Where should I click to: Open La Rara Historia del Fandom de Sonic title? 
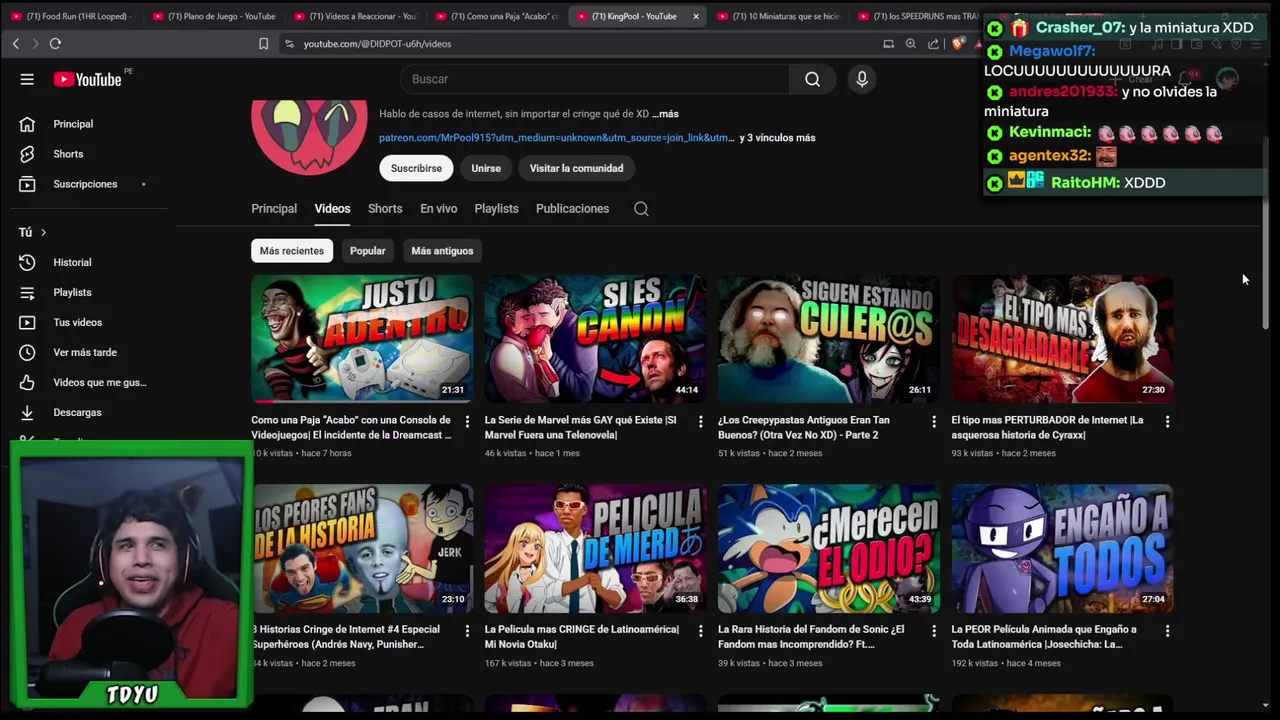(811, 636)
